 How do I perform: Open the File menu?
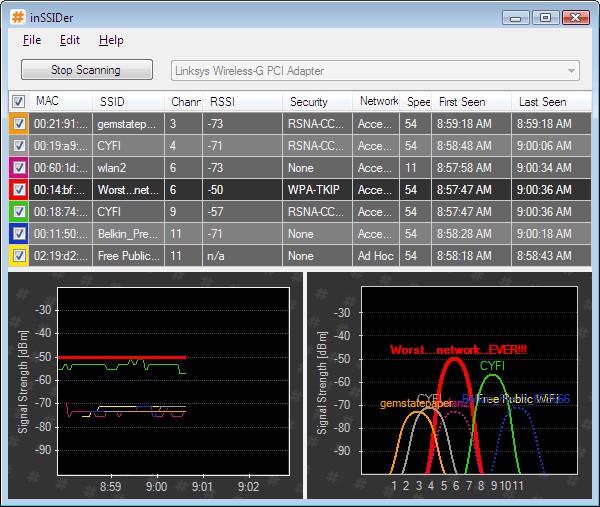click(31, 40)
